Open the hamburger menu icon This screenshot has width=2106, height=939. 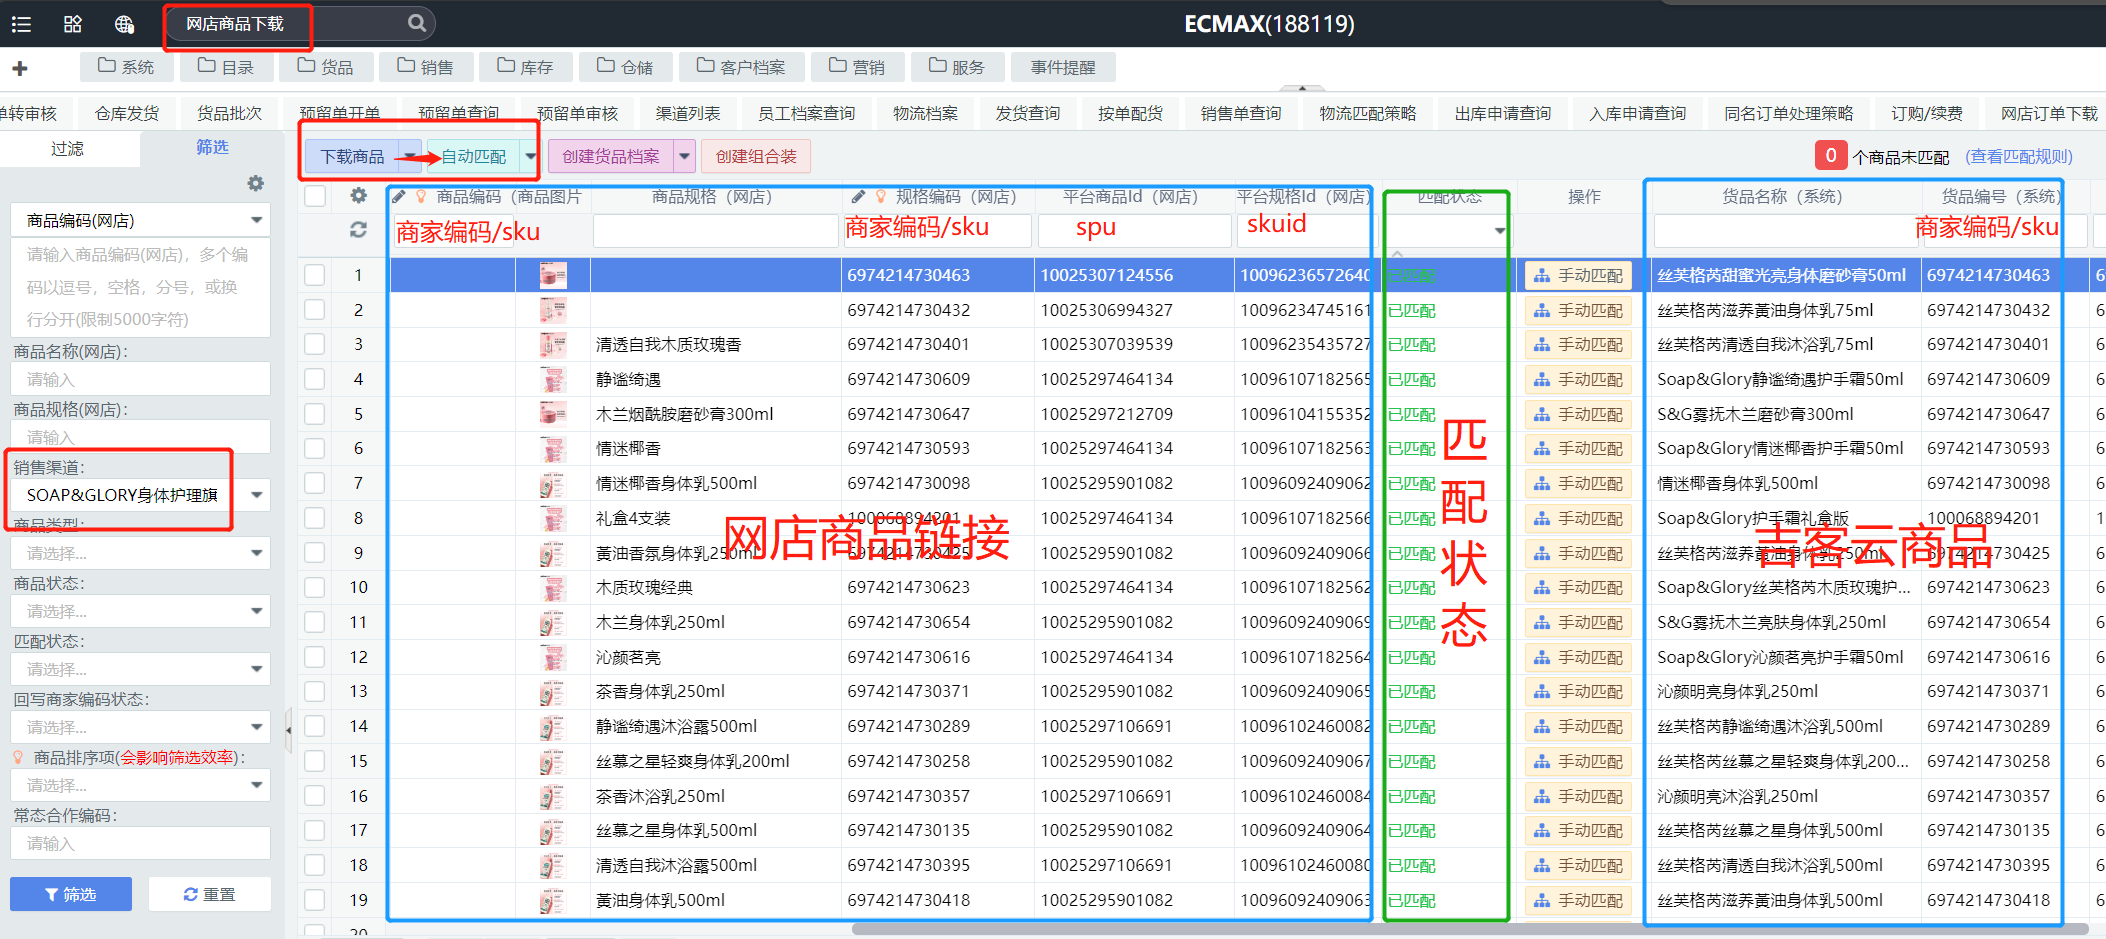(21, 24)
